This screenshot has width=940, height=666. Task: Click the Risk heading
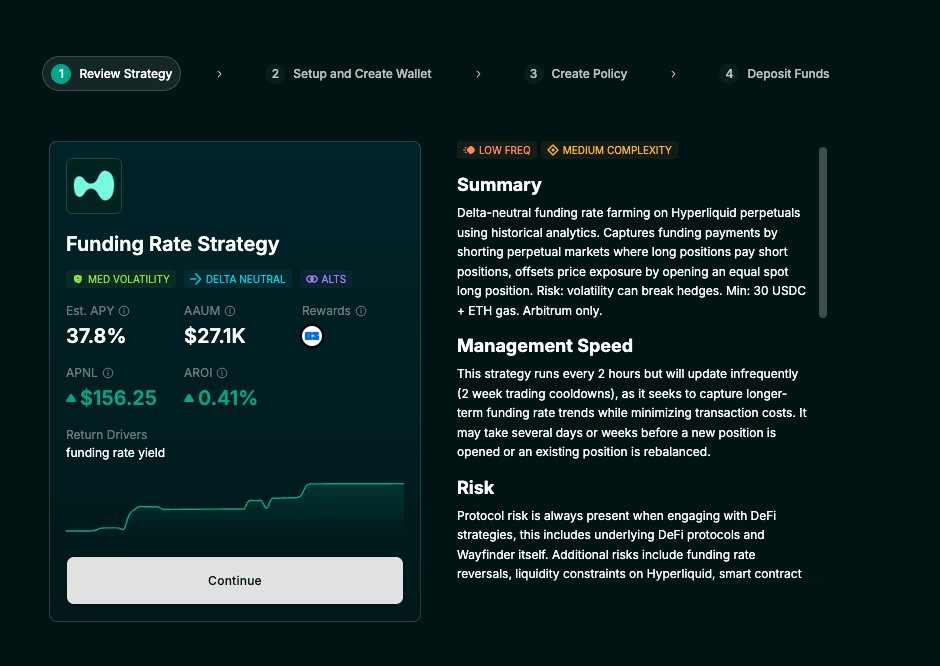coord(475,487)
